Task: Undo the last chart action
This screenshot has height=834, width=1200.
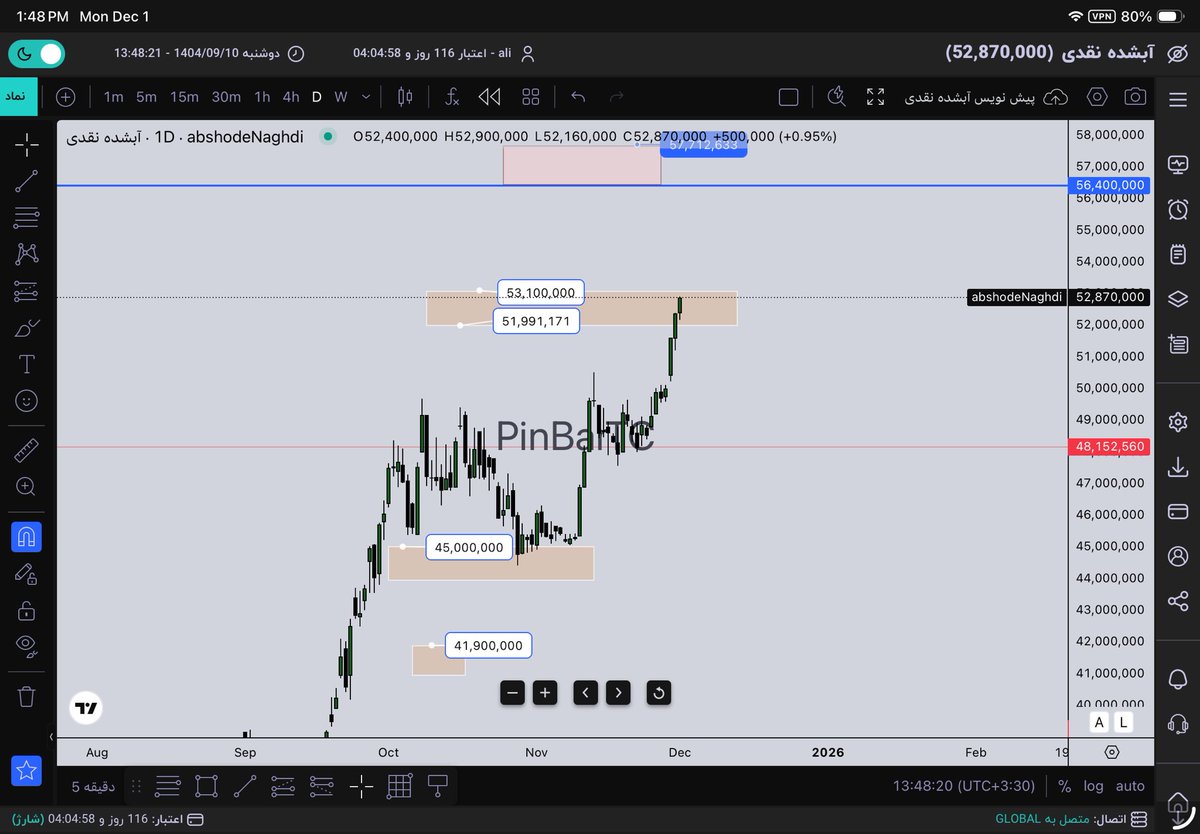Action: pyautogui.click(x=578, y=97)
